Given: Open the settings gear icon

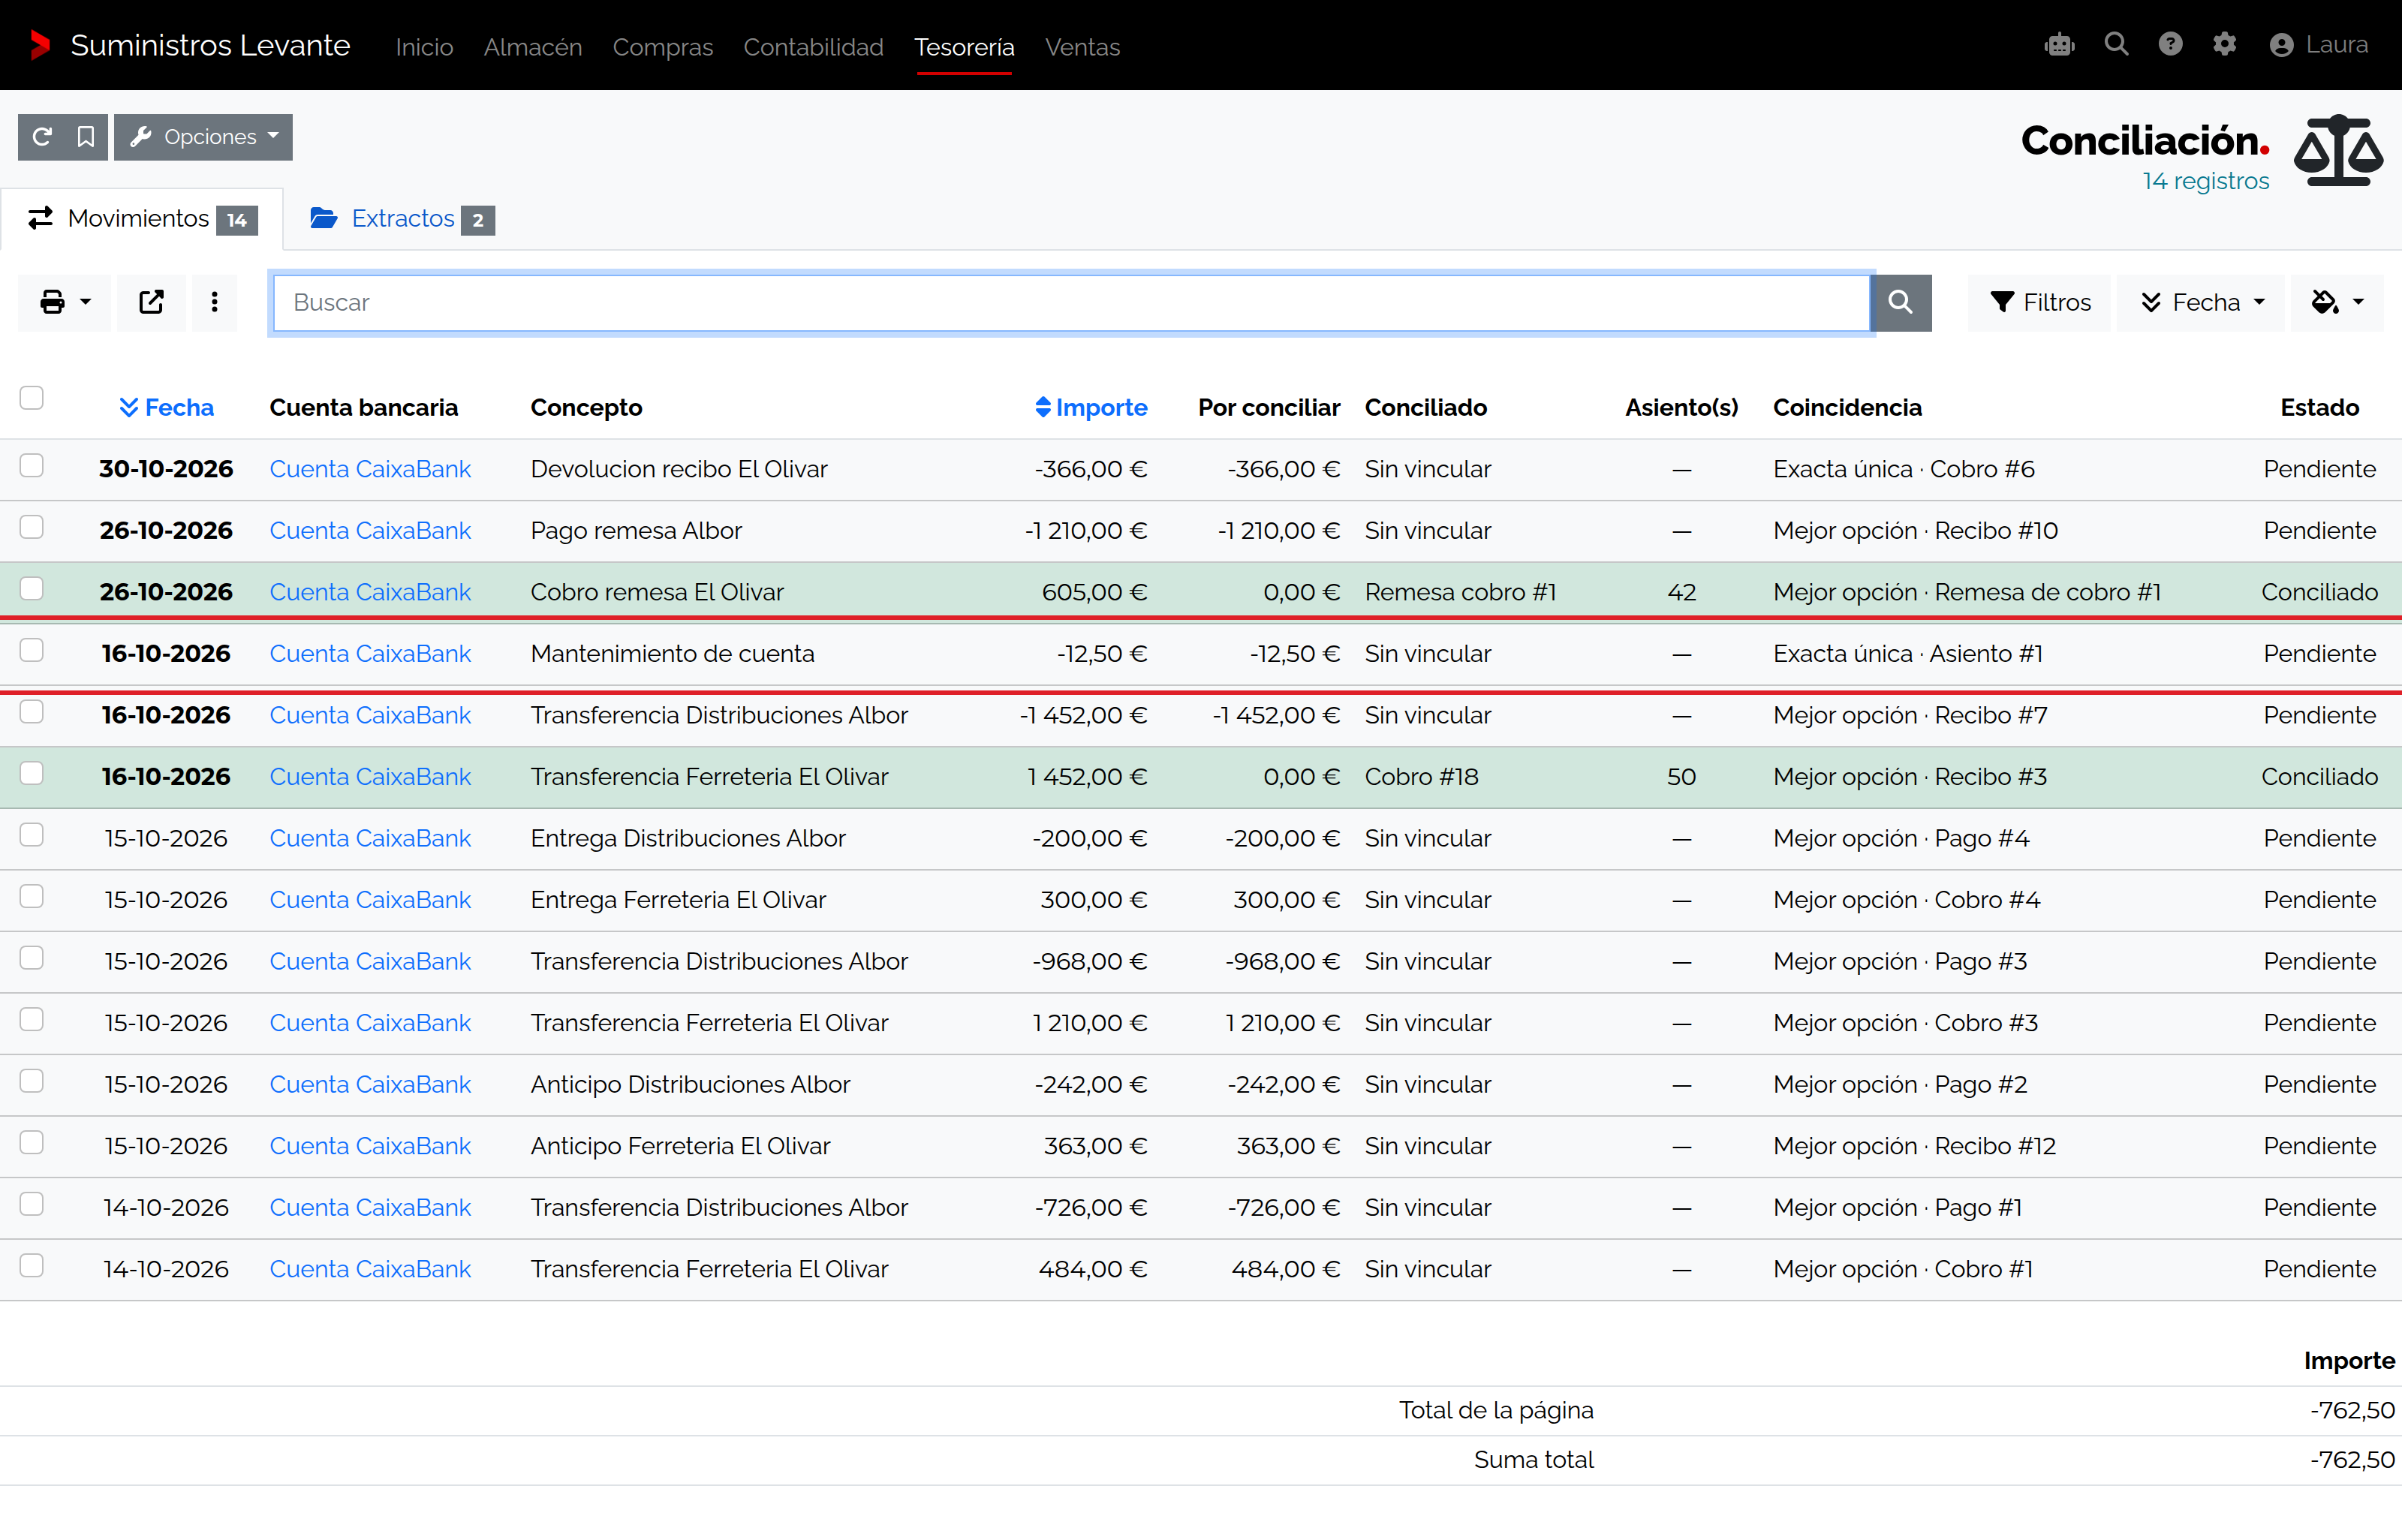Looking at the screenshot, I should pyautogui.click(x=2224, y=45).
